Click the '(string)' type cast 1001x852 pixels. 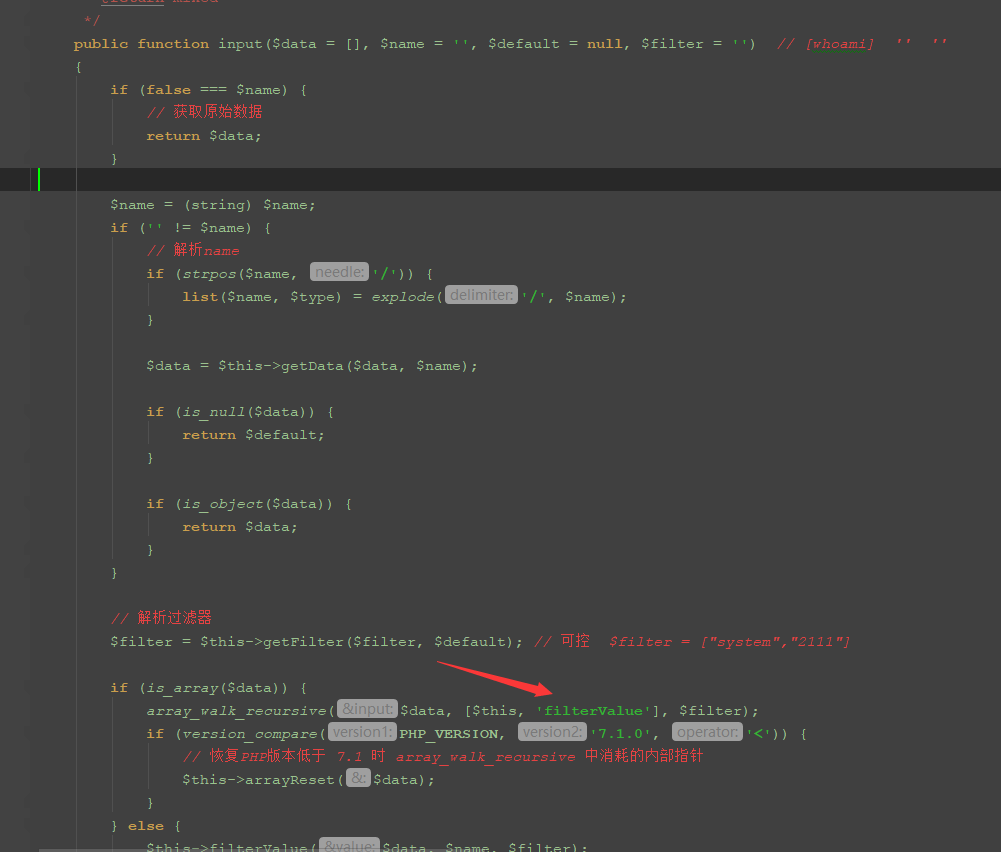[x=218, y=205]
